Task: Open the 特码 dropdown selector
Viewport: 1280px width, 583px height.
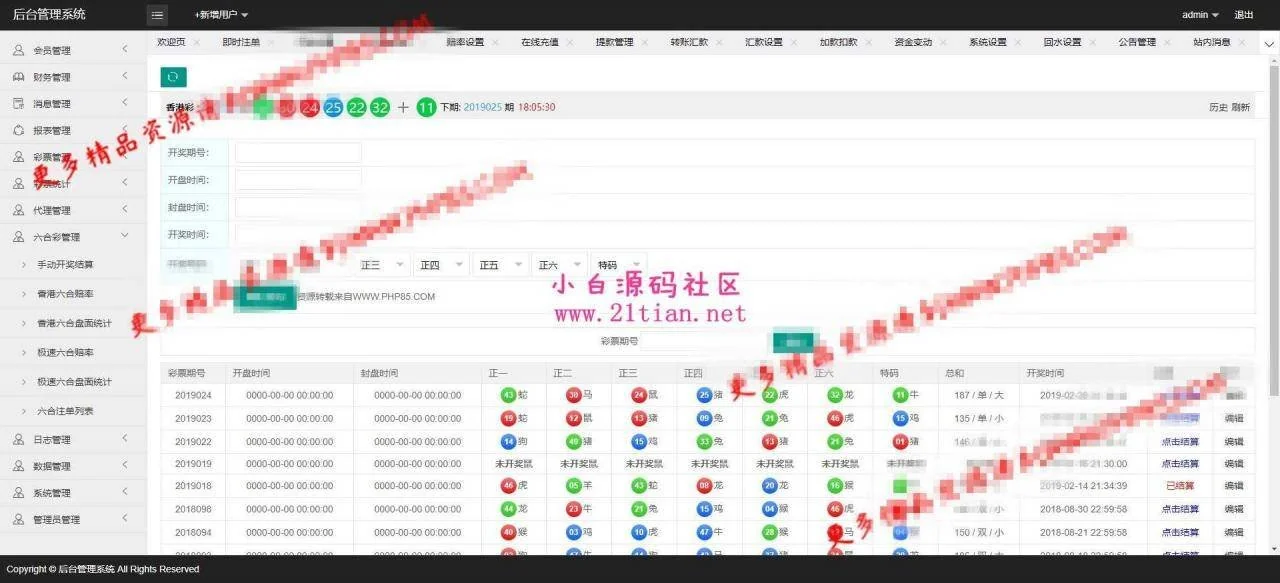Action: [x=618, y=265]
